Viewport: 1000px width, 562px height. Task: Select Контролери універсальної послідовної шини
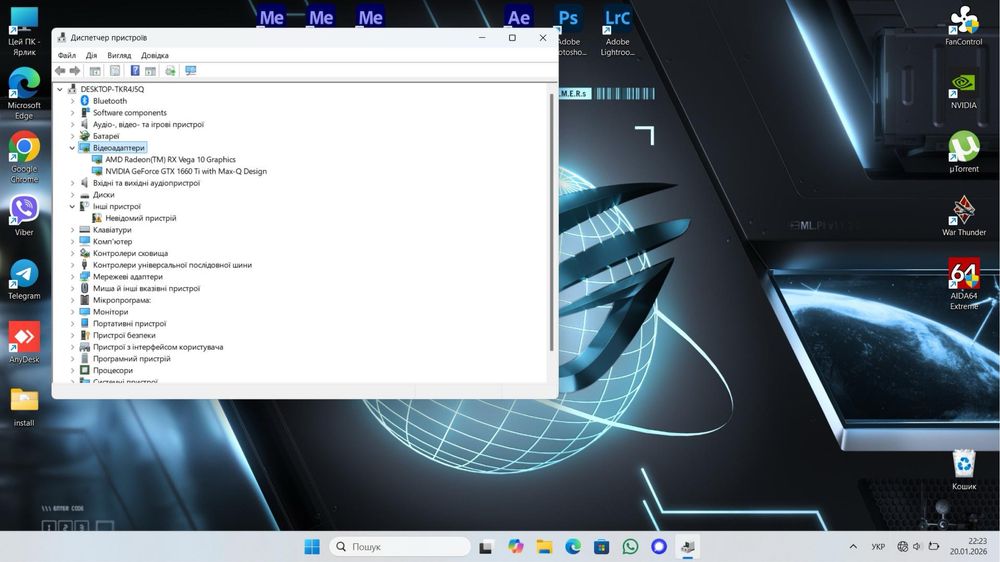pos(172,265)
